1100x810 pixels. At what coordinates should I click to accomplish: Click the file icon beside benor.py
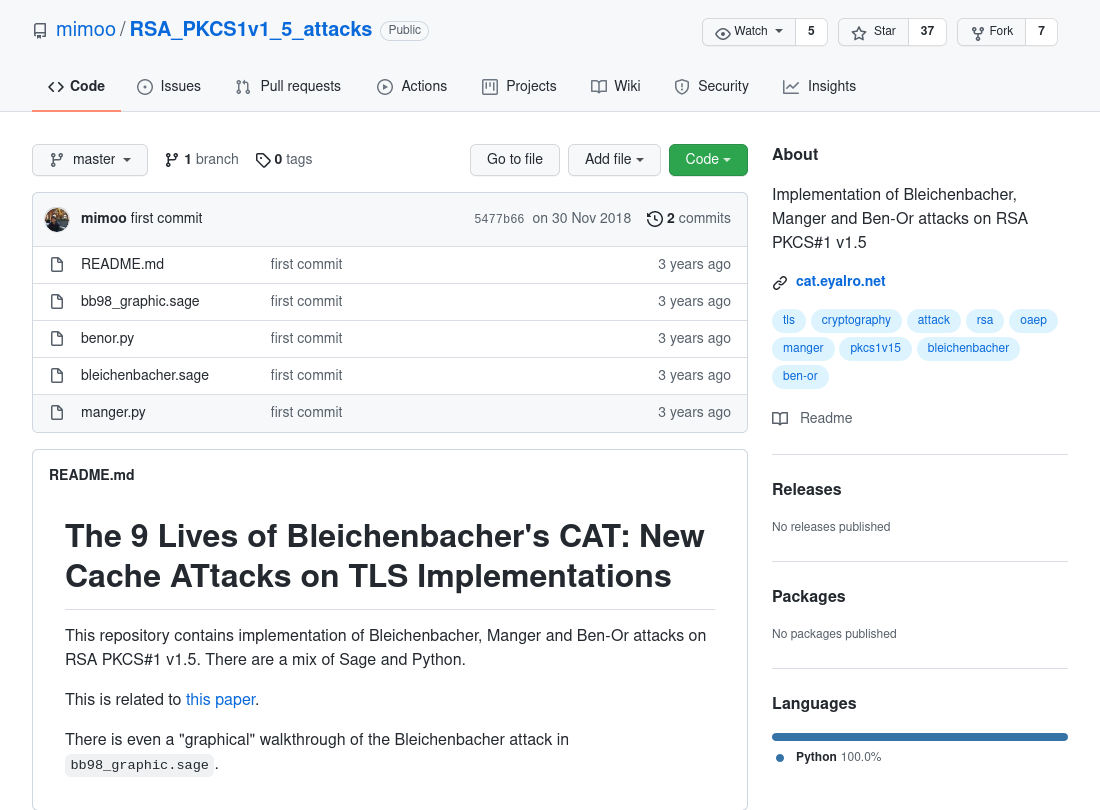[x=57, y=338]
